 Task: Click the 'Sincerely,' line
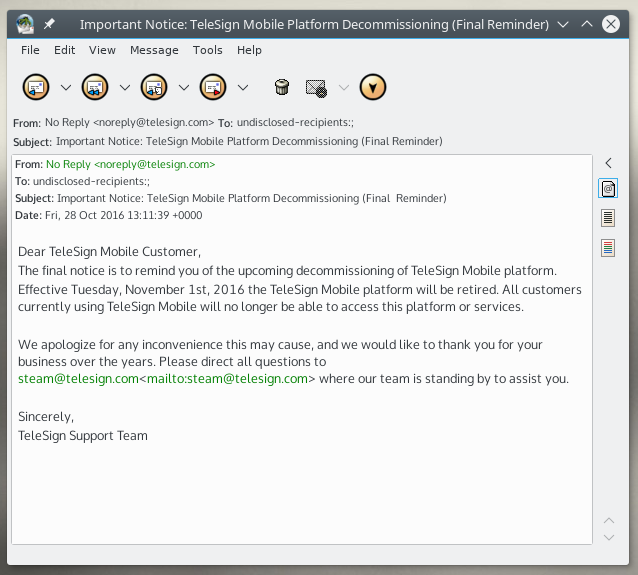(46, 417)
